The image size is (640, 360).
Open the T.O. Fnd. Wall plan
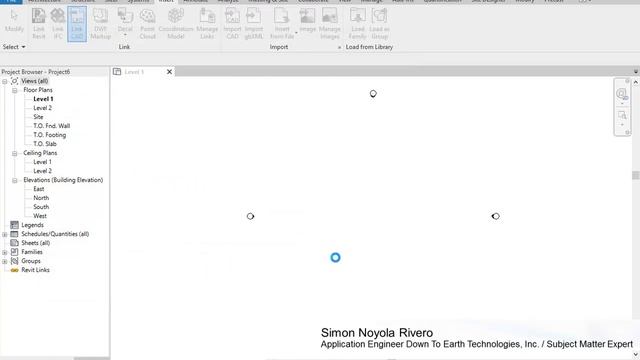pyautogui.click(x=52, y=126)
